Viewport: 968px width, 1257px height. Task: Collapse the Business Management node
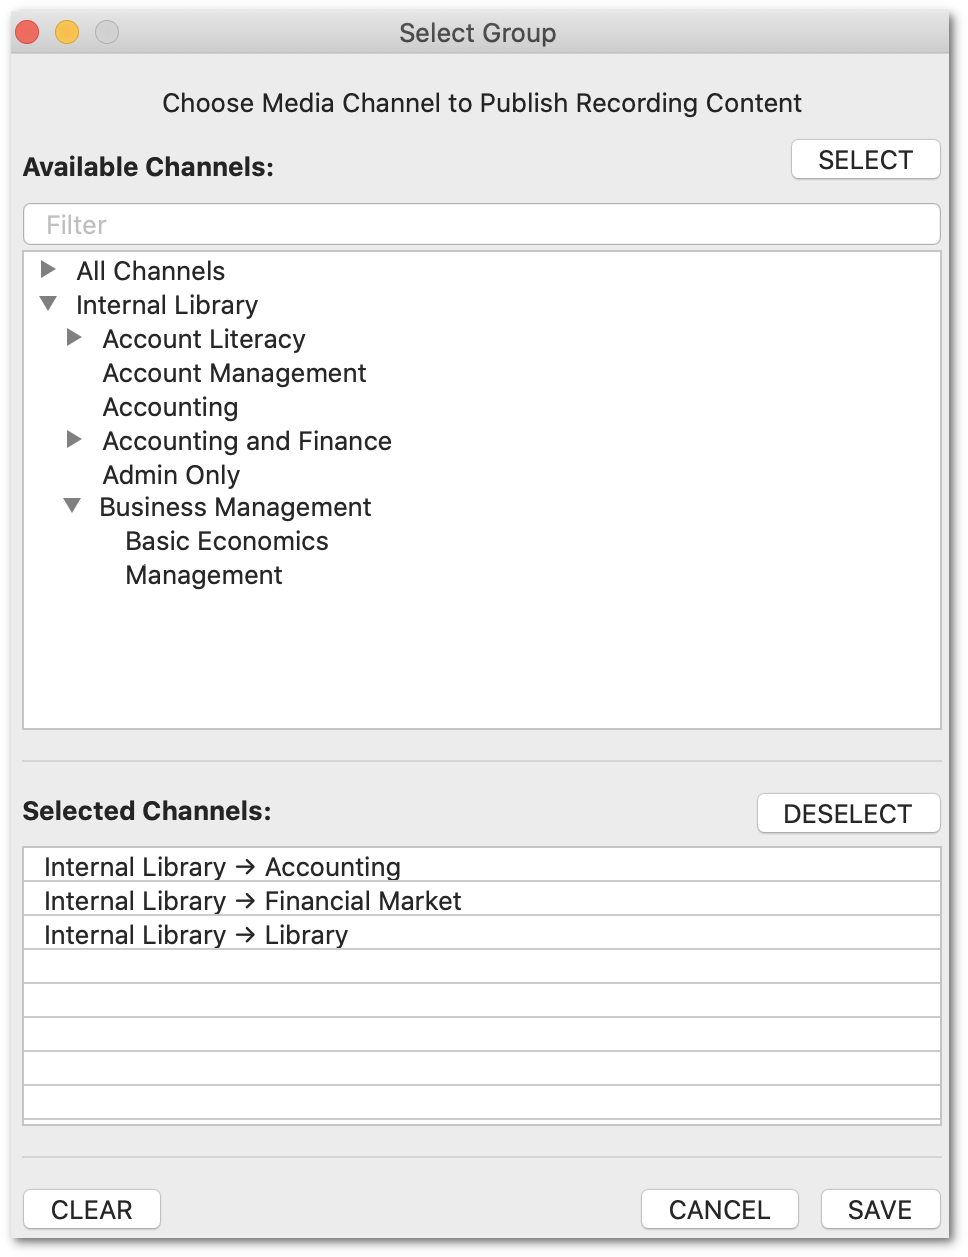tap(72, 507)
